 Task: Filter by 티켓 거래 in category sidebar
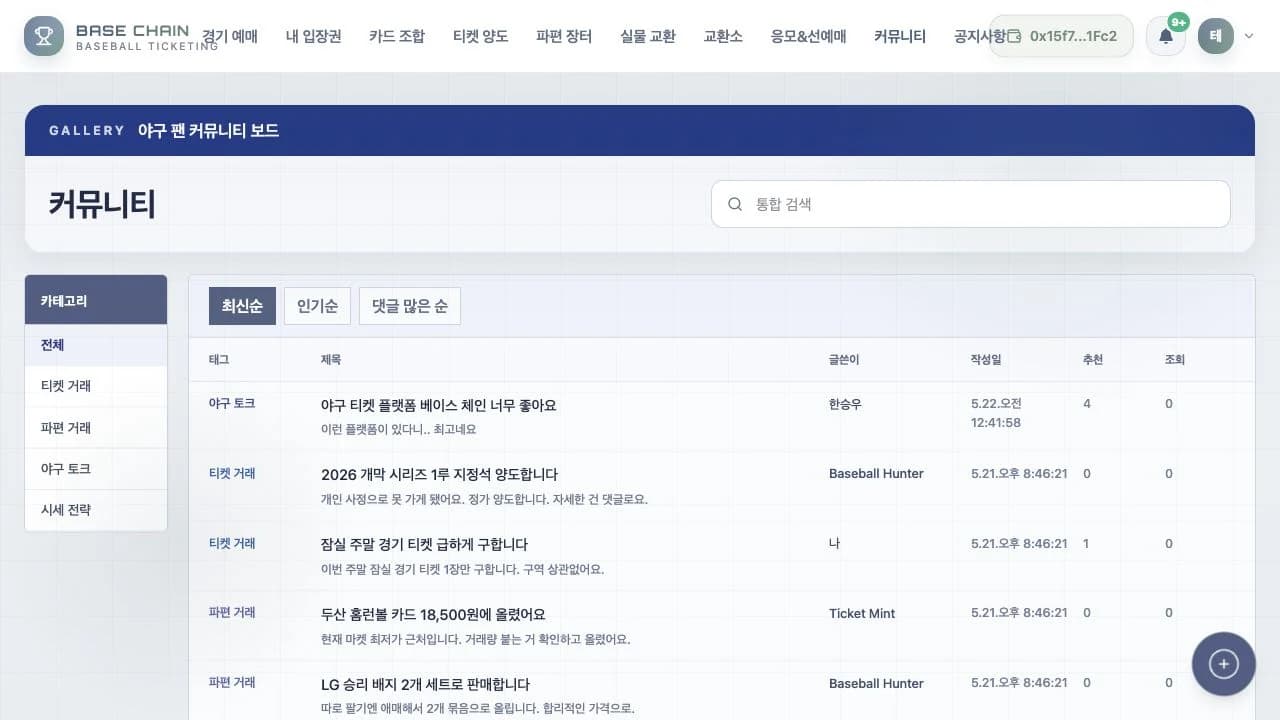pyautogui.click(x=96, y=386)
